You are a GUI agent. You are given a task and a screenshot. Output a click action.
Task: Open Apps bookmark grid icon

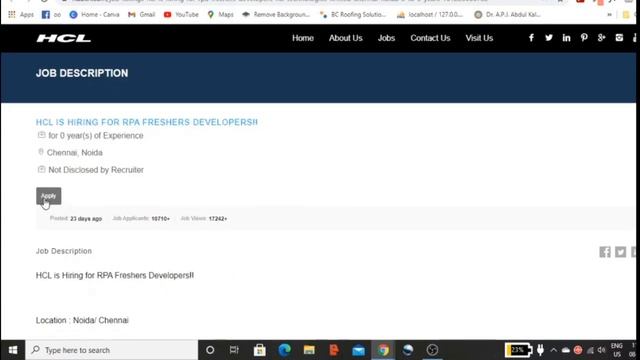(12, 15)
